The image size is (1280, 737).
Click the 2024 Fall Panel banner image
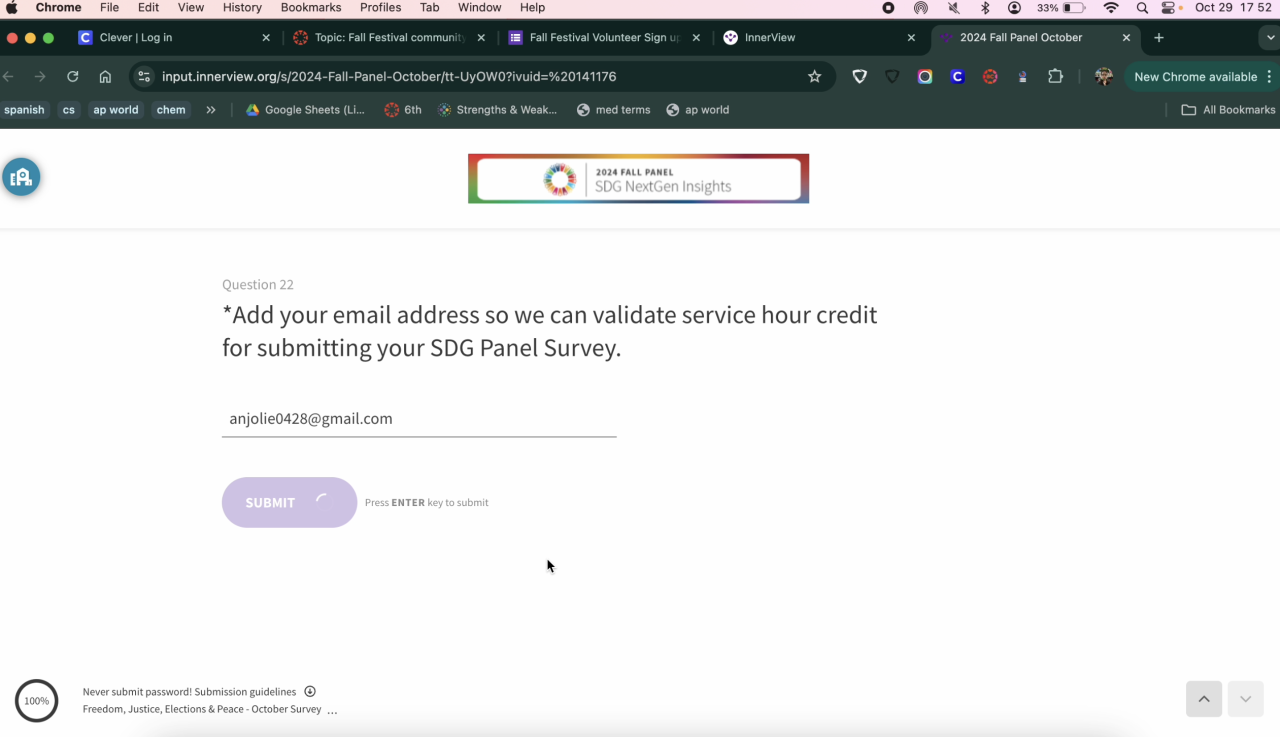coord(638,179)
